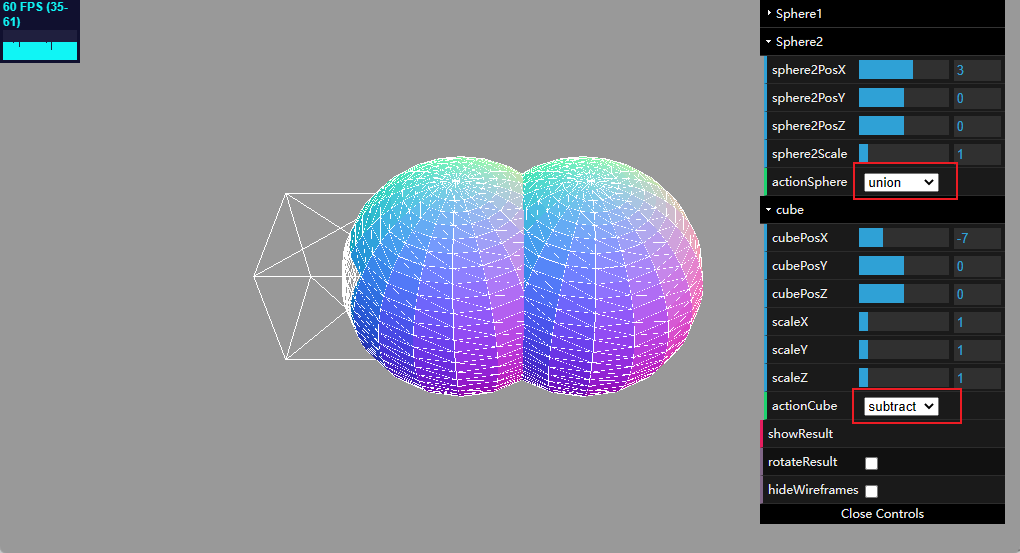Viewport: 1020px width, 553px height.
Task: Click the sphere2Scale slider
Action: pyautogui.click(x=903, y=154)
